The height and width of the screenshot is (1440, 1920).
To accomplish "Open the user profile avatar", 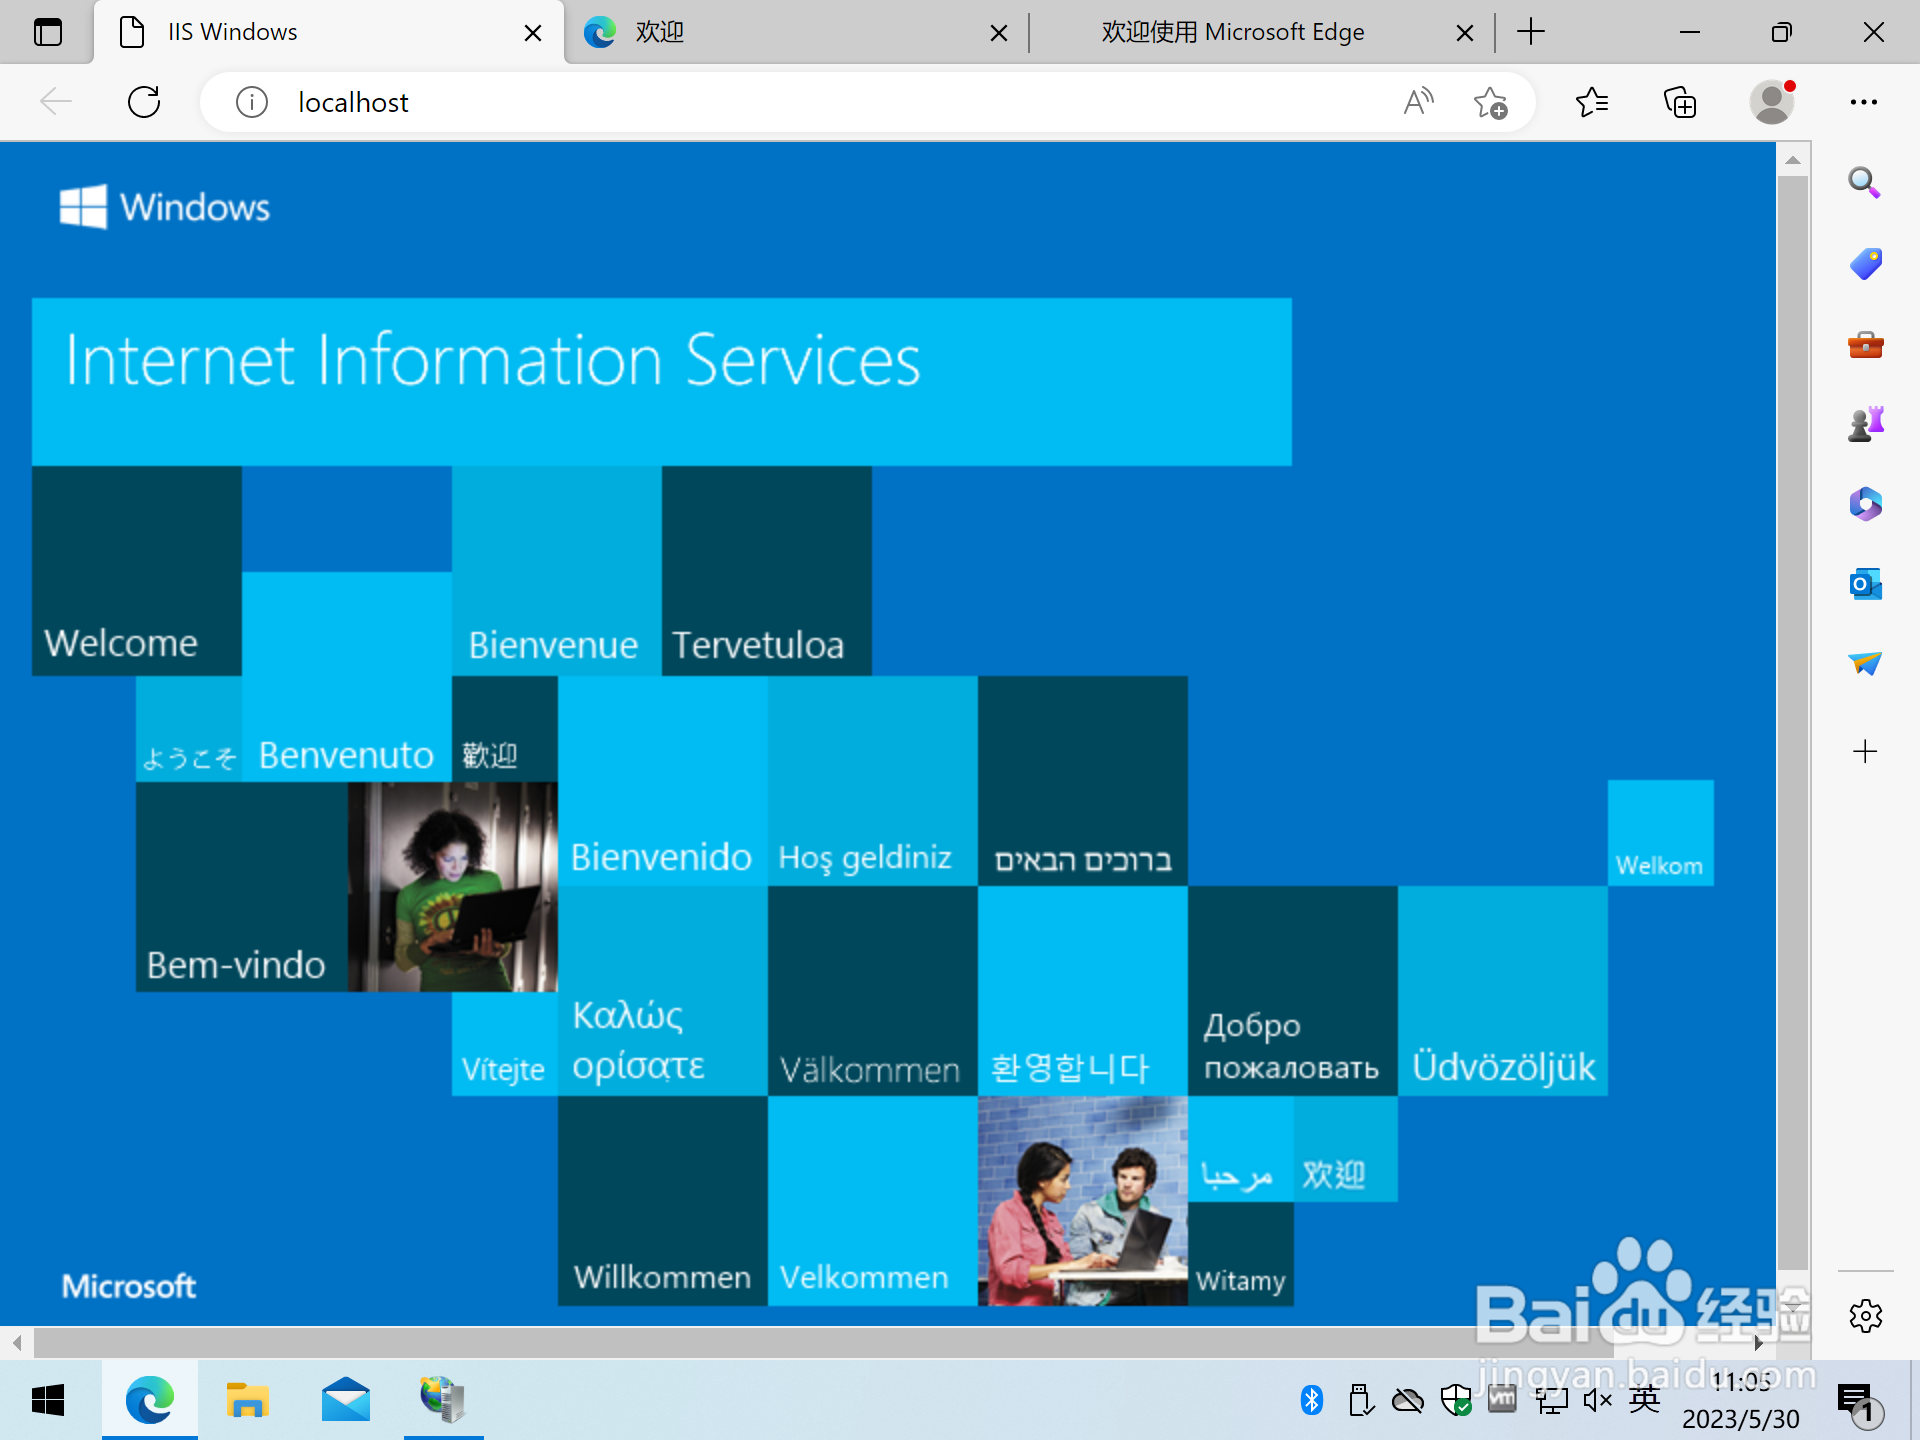I will [x=1772, y=102].
